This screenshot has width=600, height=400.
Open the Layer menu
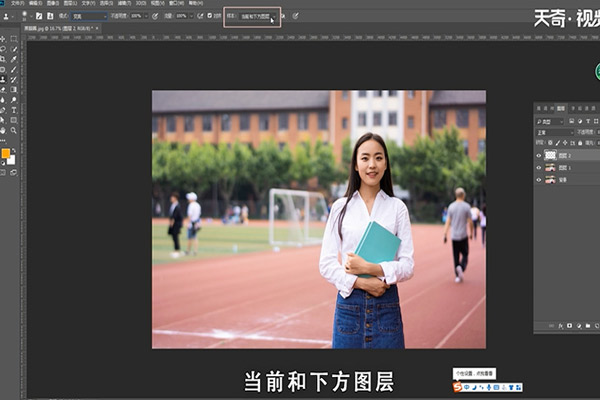pos(70,3)
